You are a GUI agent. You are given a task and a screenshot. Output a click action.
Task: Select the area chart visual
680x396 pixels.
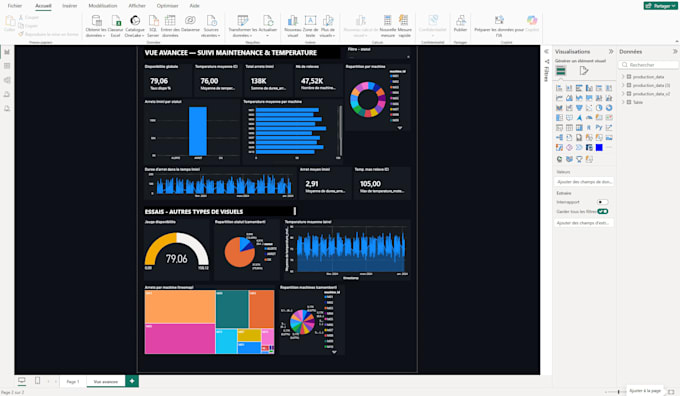tap(569, 98)
